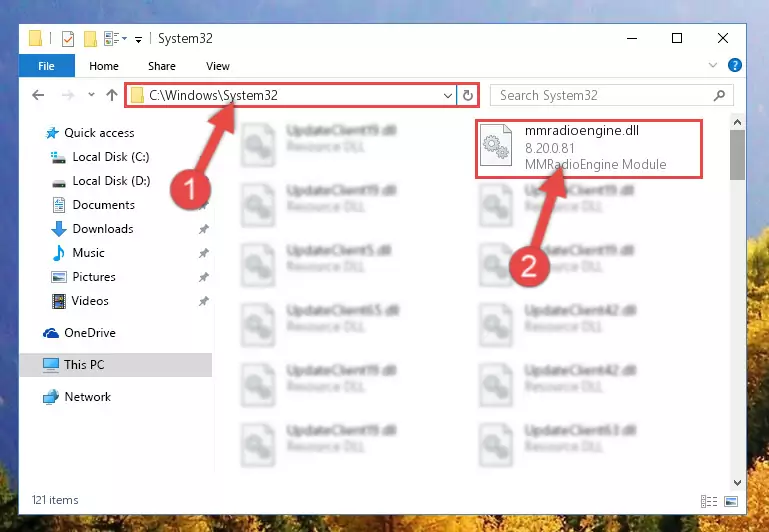The height and width of the screenshot is (532, 769).
Task: Click the magnifier search icon
Action: click(x=719, y=95)
